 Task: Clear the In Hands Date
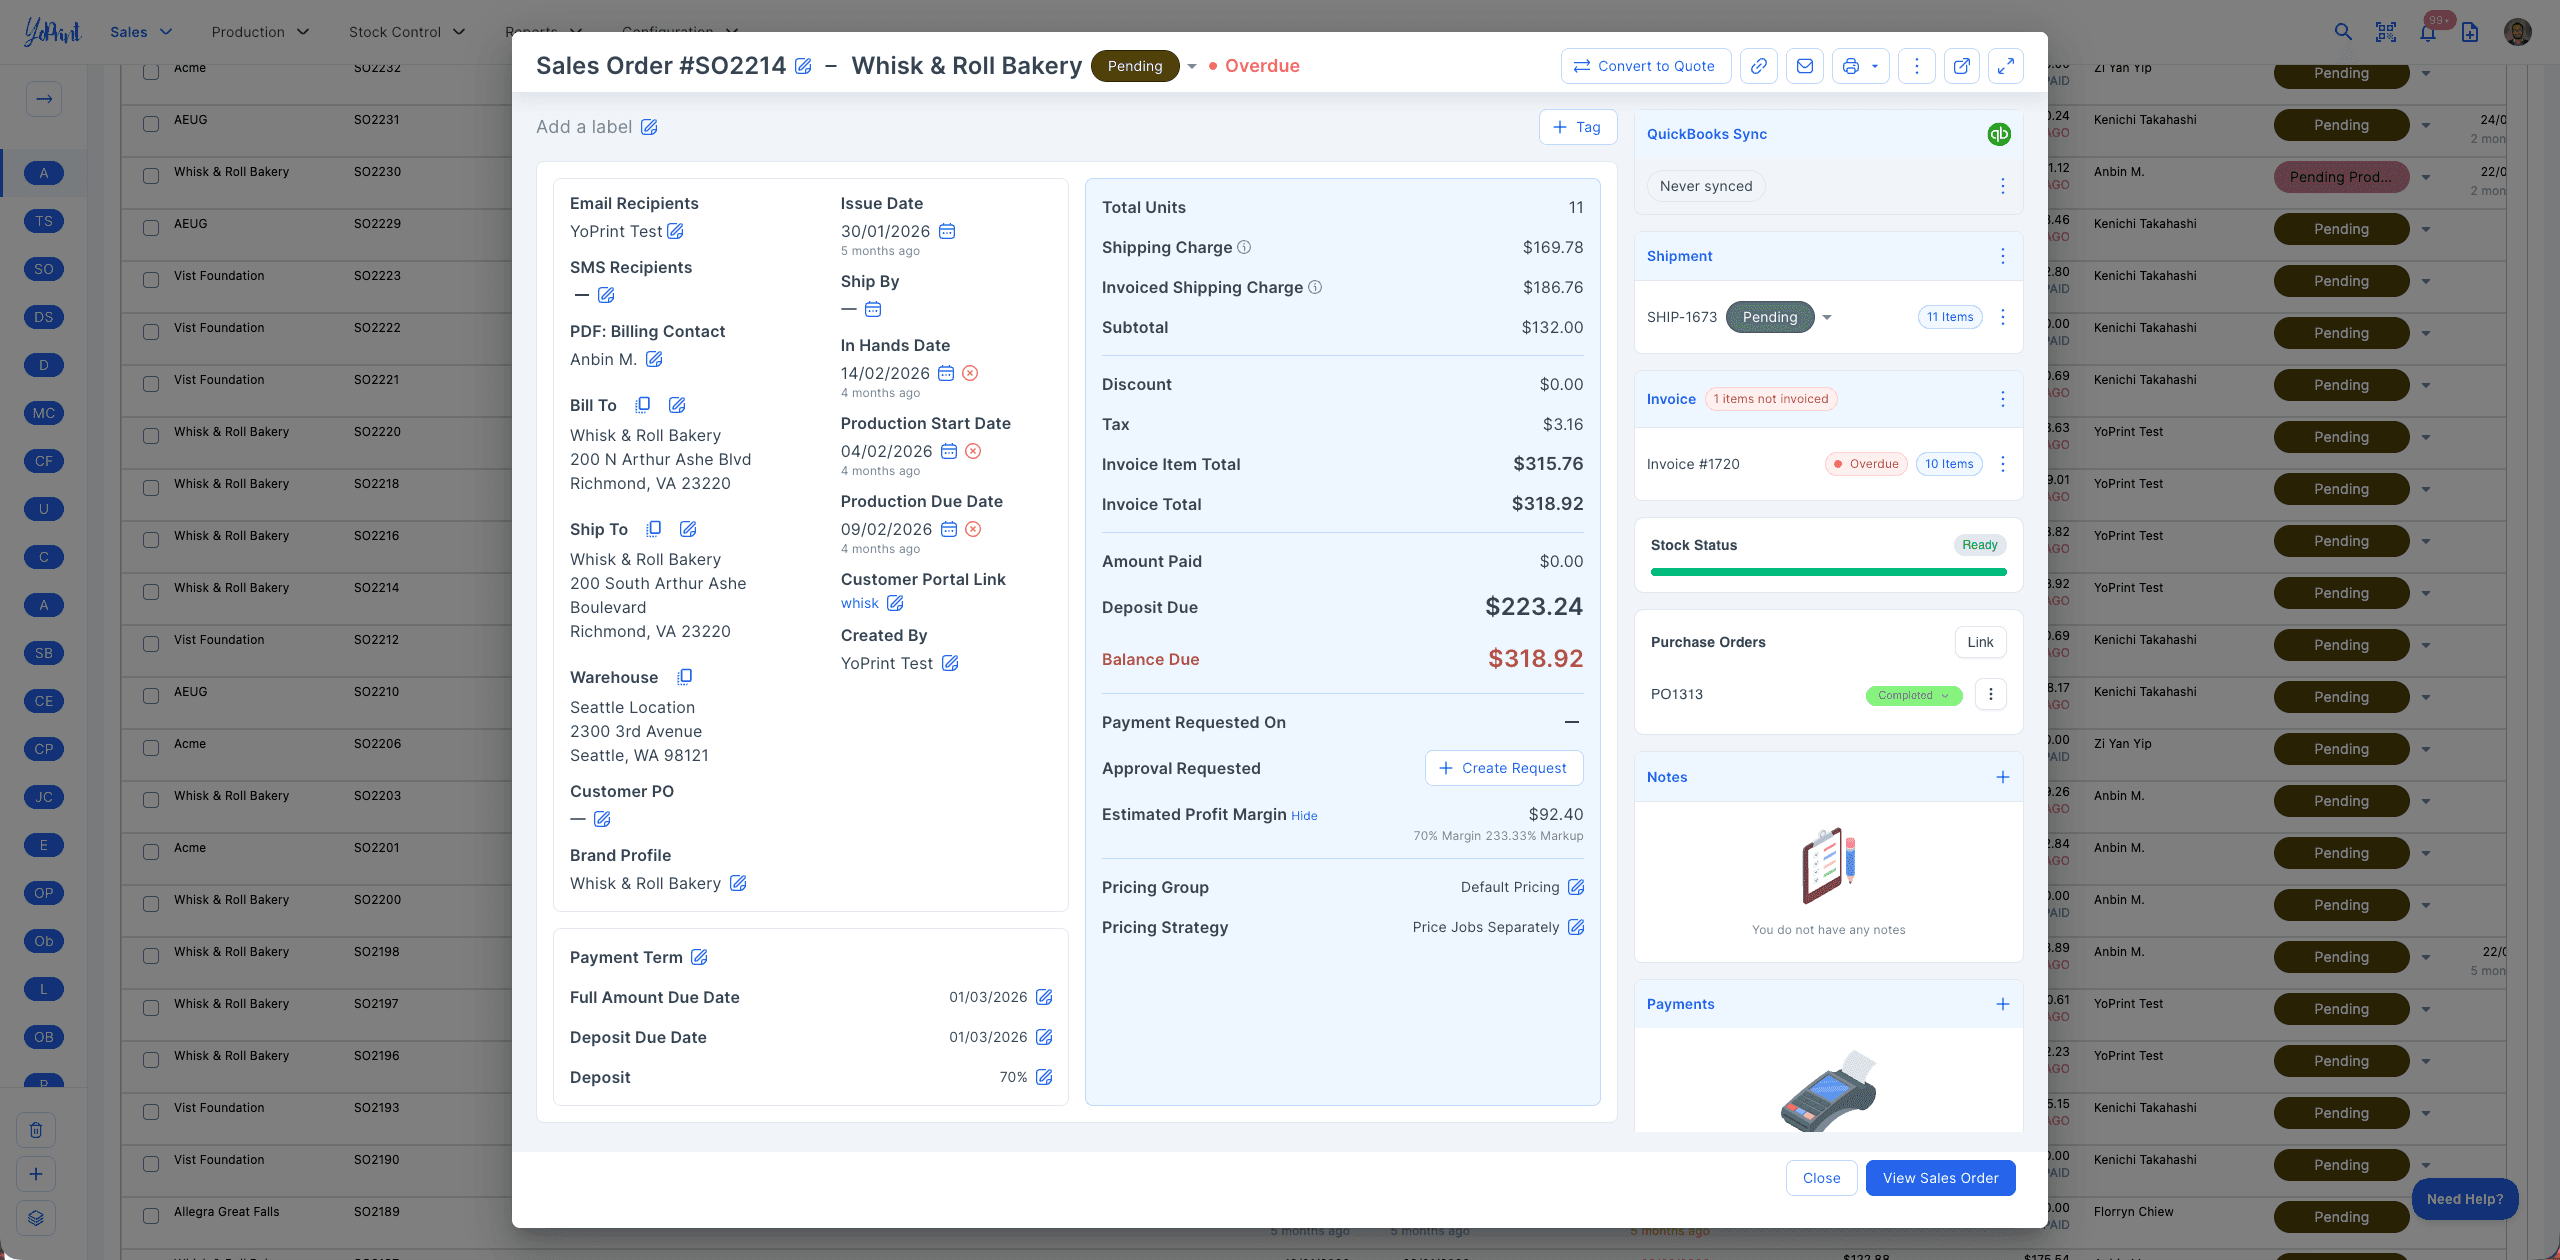point(970,373)
